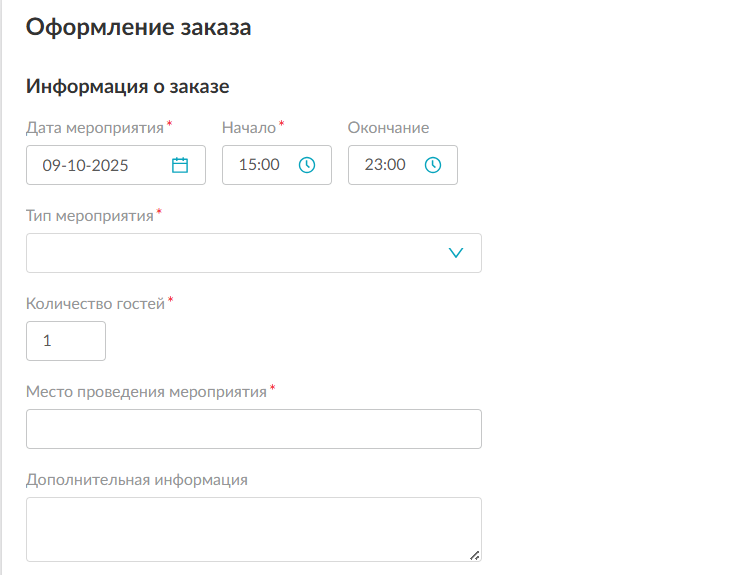
Task: Click the Информация о заказе section heading
Action: click(128, 86)
